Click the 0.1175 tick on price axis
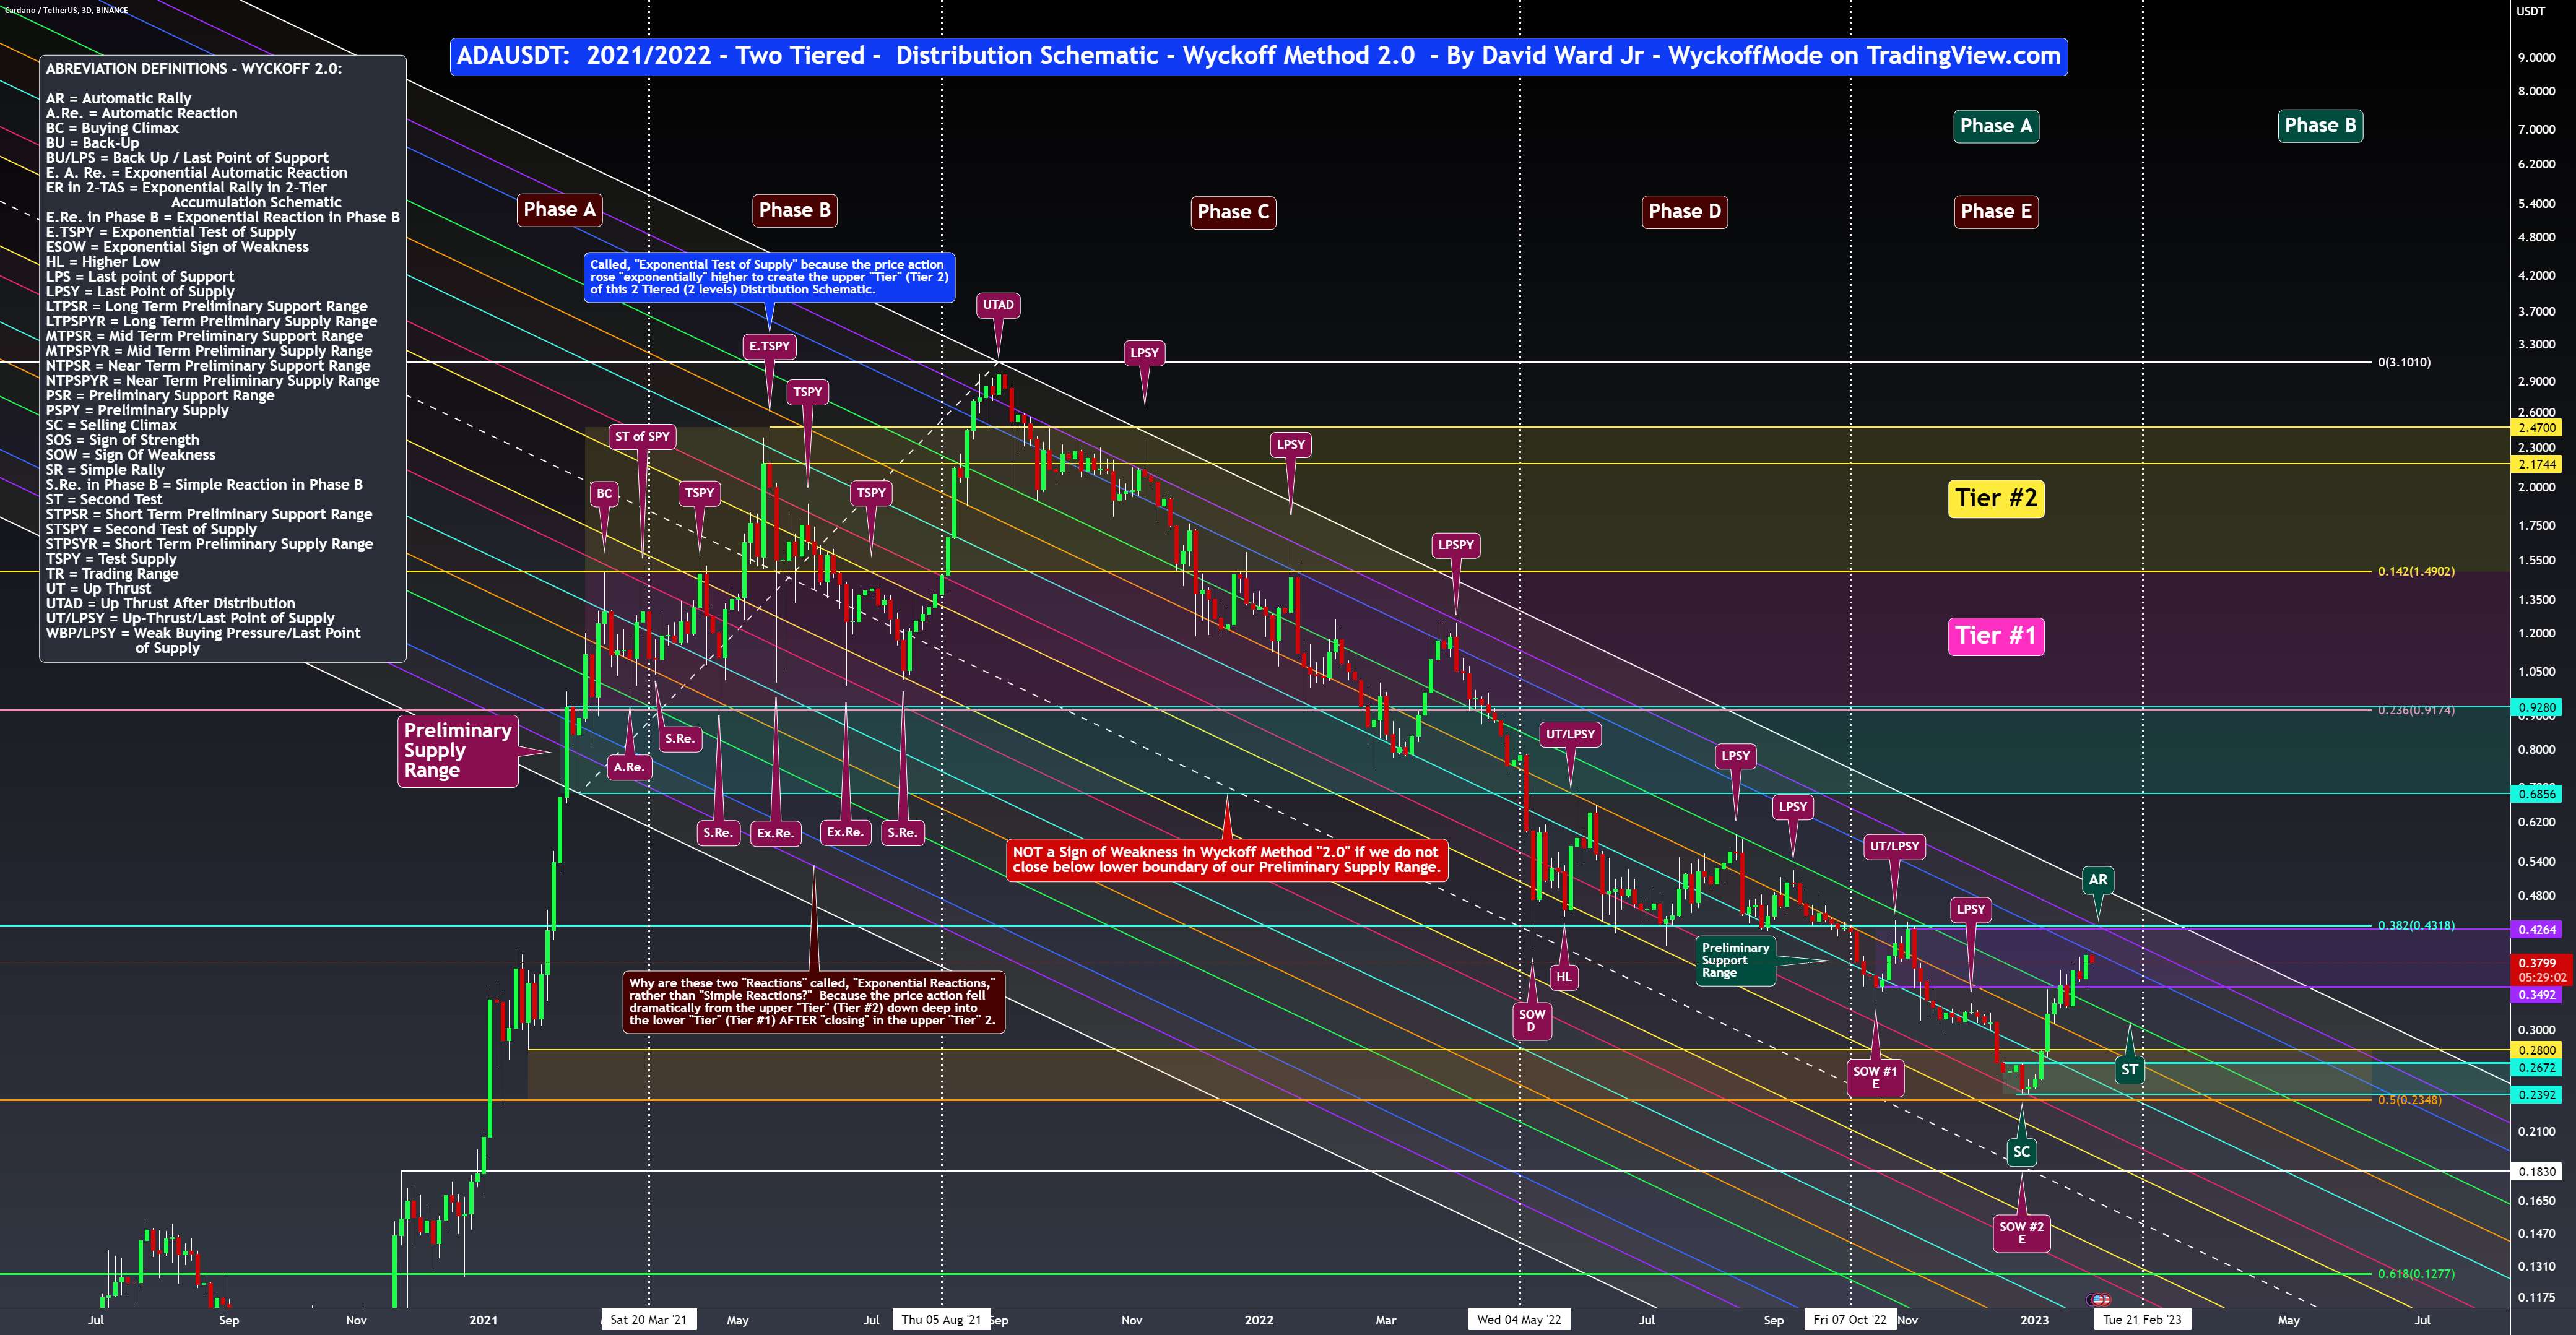Viewport: 2576px width, 1335px height. (x=2536, y=1298)
